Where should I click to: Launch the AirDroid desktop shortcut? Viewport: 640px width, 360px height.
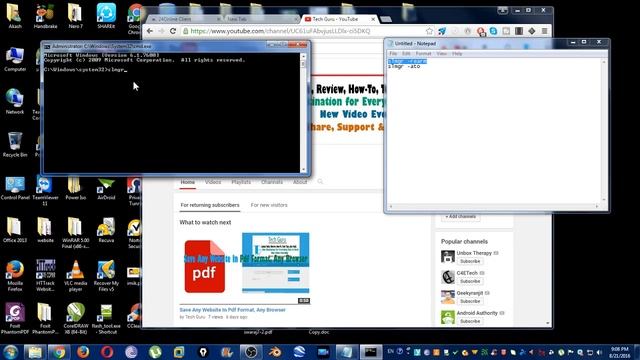(x=106, y=188)
